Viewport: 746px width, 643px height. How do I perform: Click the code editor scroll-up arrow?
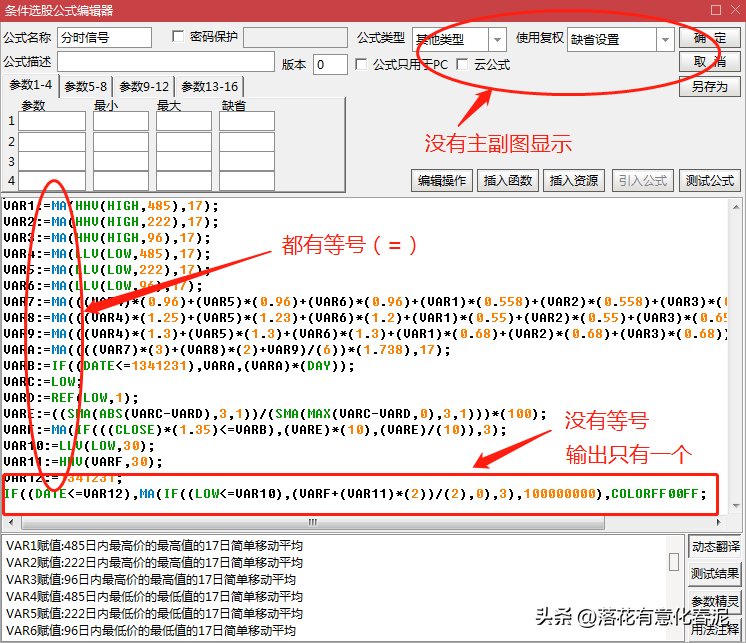click(x=736, y=207)
